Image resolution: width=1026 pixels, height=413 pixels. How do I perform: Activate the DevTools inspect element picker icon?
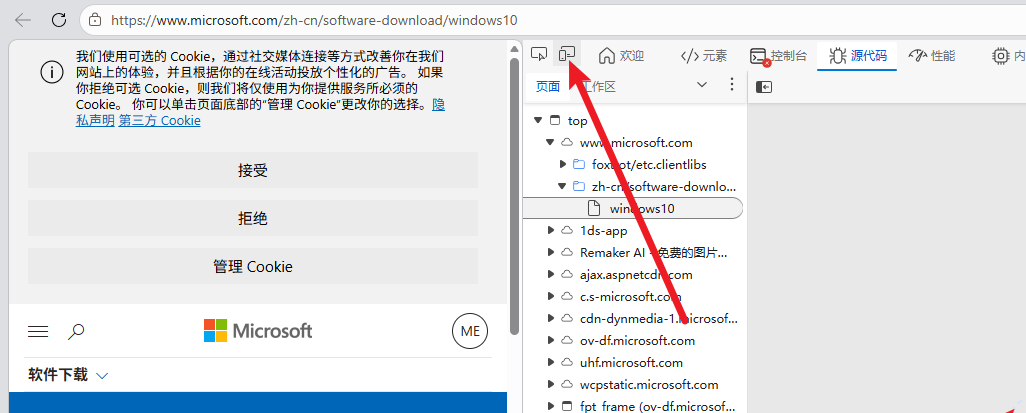coord(539,55)
